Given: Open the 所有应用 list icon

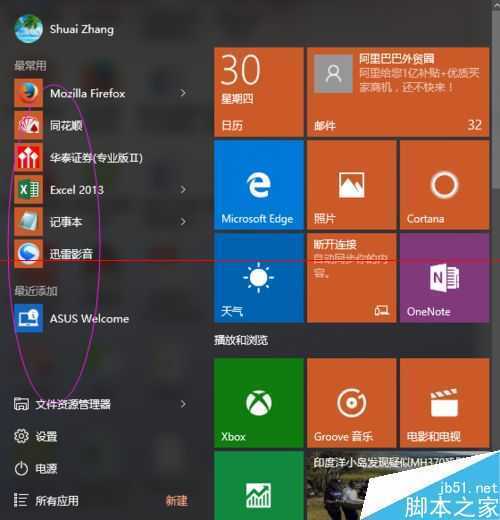Looking at the screenshot, I should [21, 500].
